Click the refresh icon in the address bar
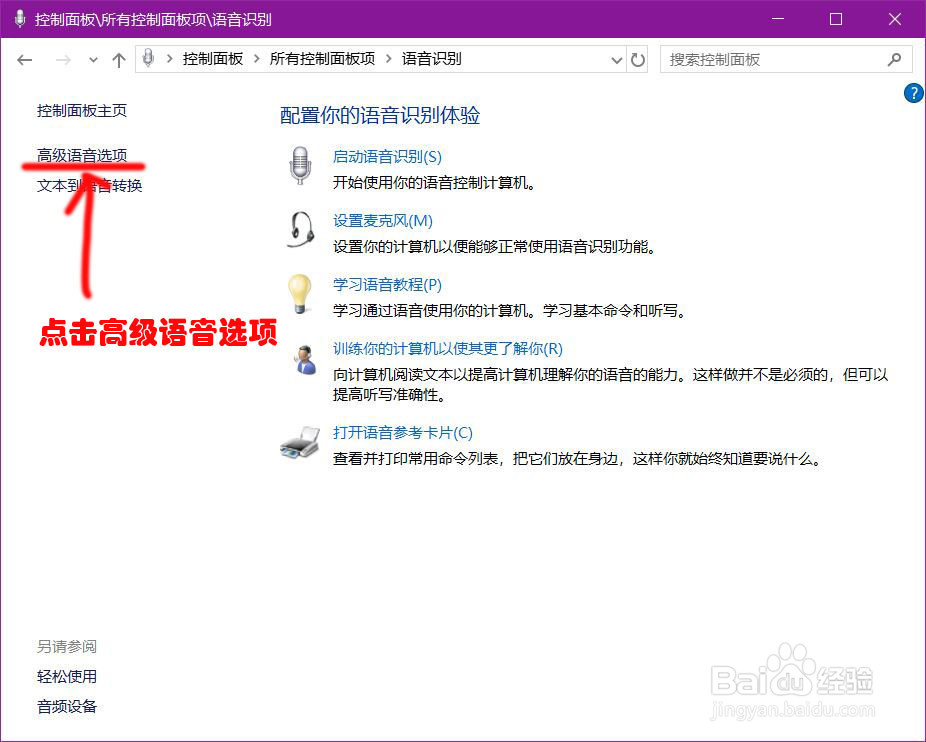 (639, 59)
